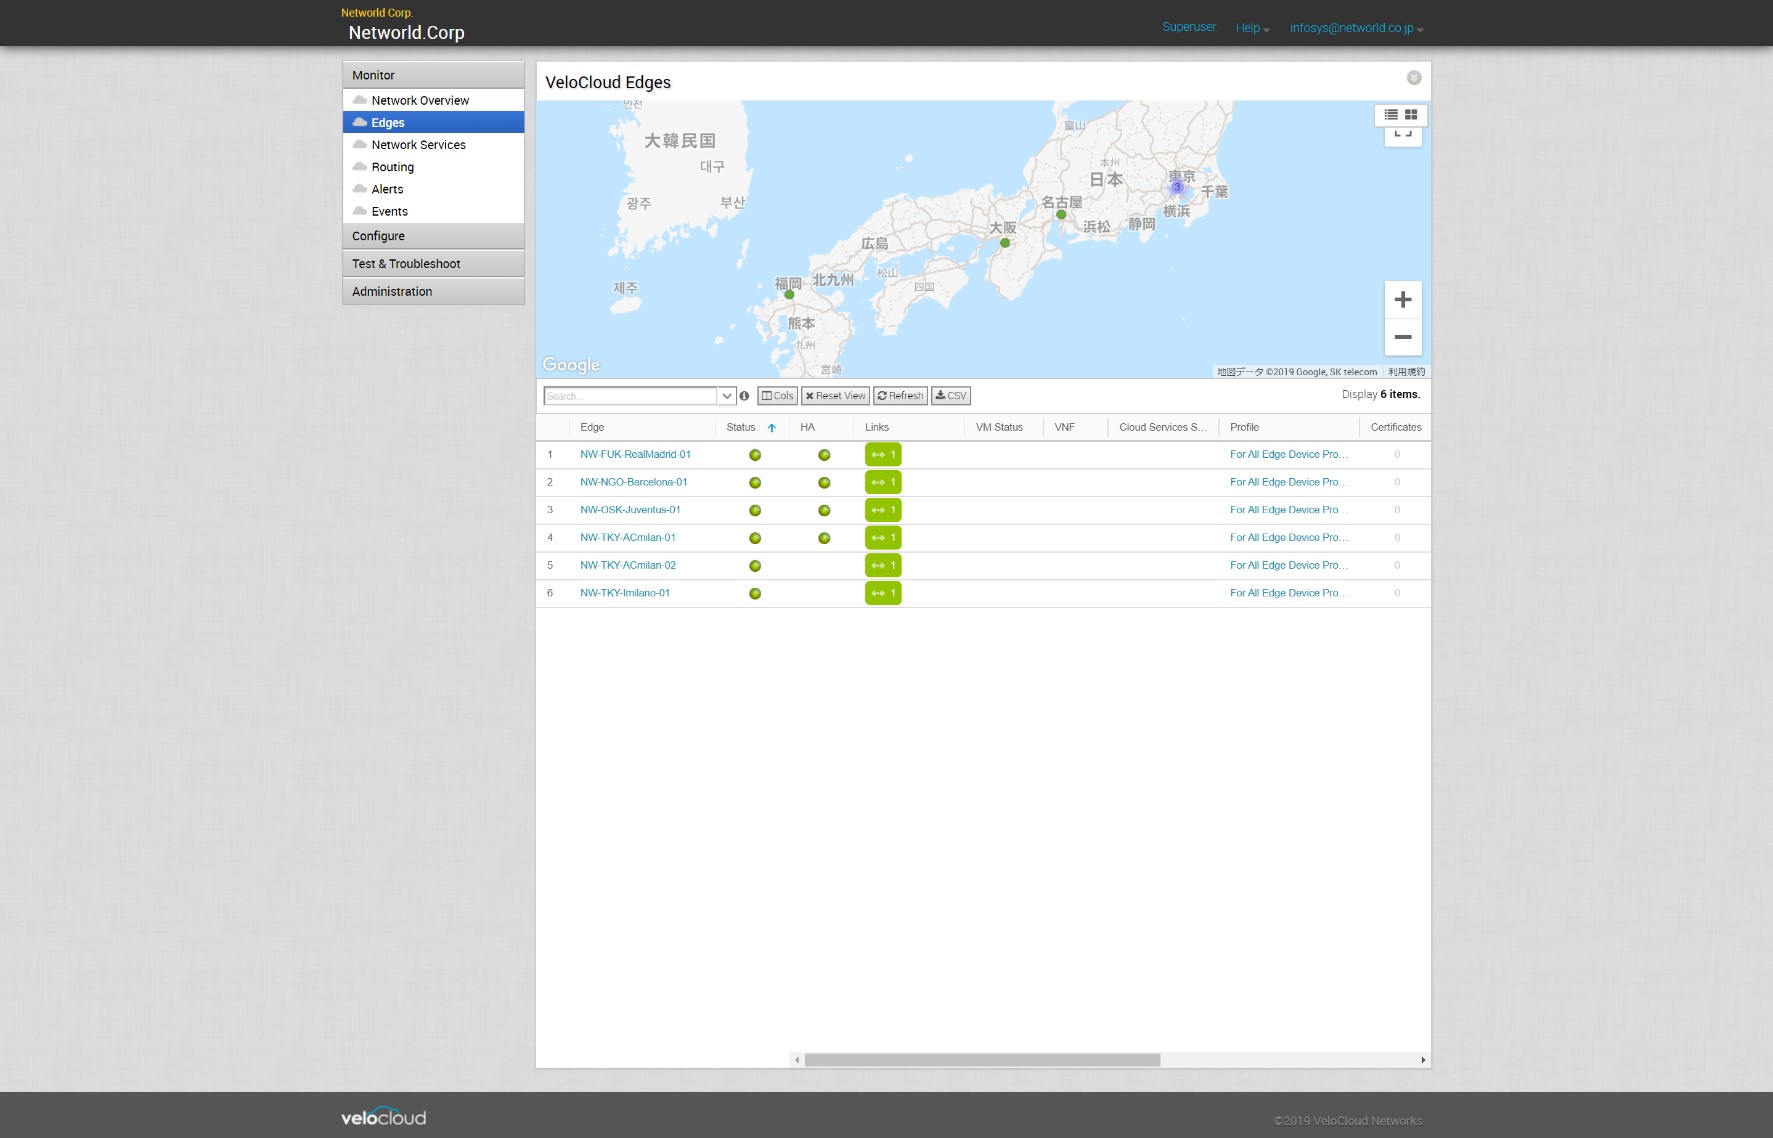This screenshot has width=1773, height=1138.
Task: Refresh the edges table
Action: coord(900,396)
